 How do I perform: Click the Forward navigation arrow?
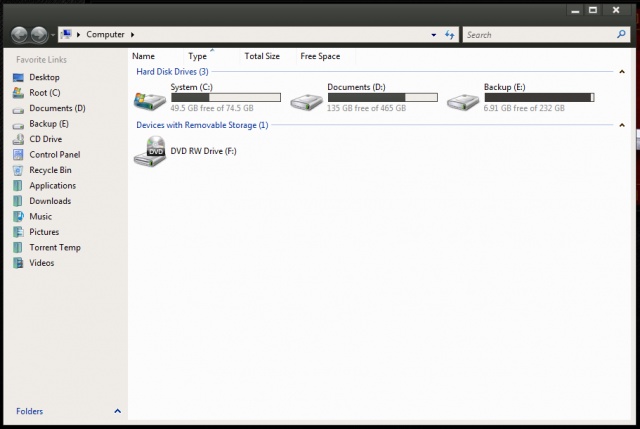tap(39, 35)
